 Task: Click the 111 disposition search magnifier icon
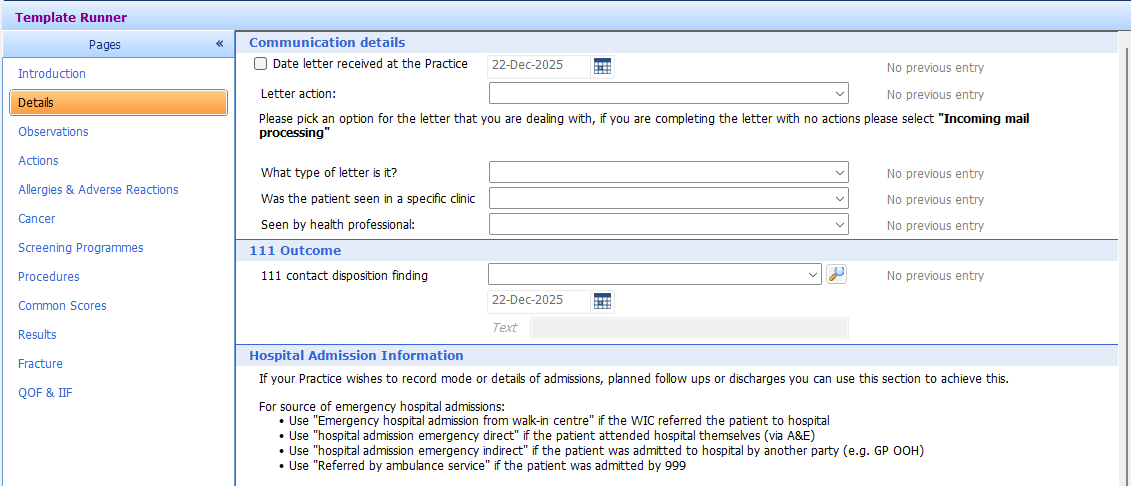836,274
